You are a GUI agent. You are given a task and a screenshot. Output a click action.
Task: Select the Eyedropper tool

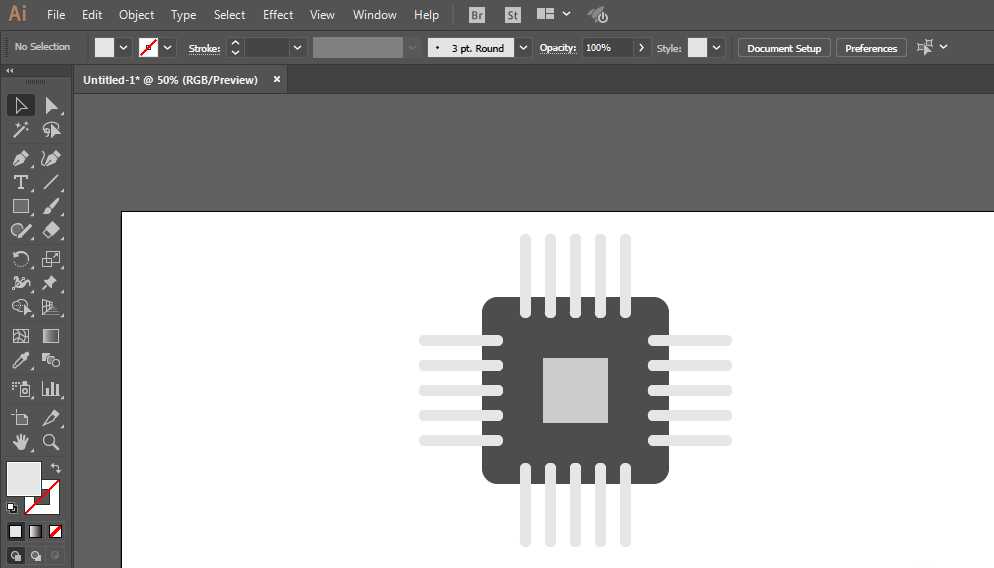[20, 361]
